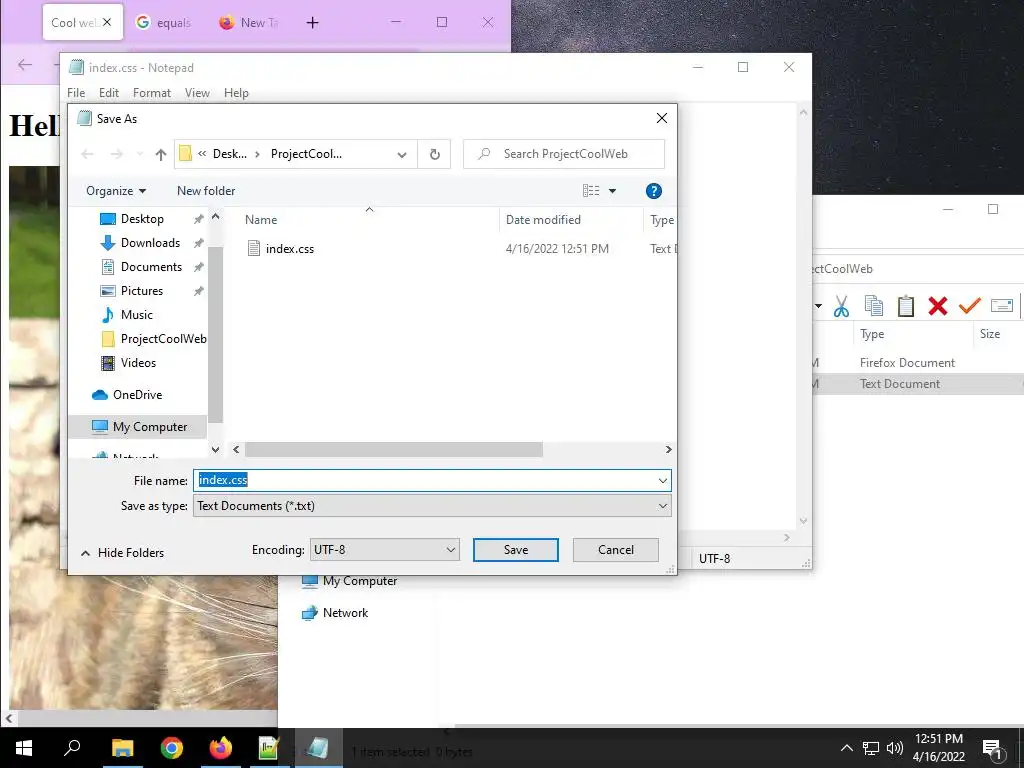Click the Forward arrow in Save As dialog

coord(116,154)
